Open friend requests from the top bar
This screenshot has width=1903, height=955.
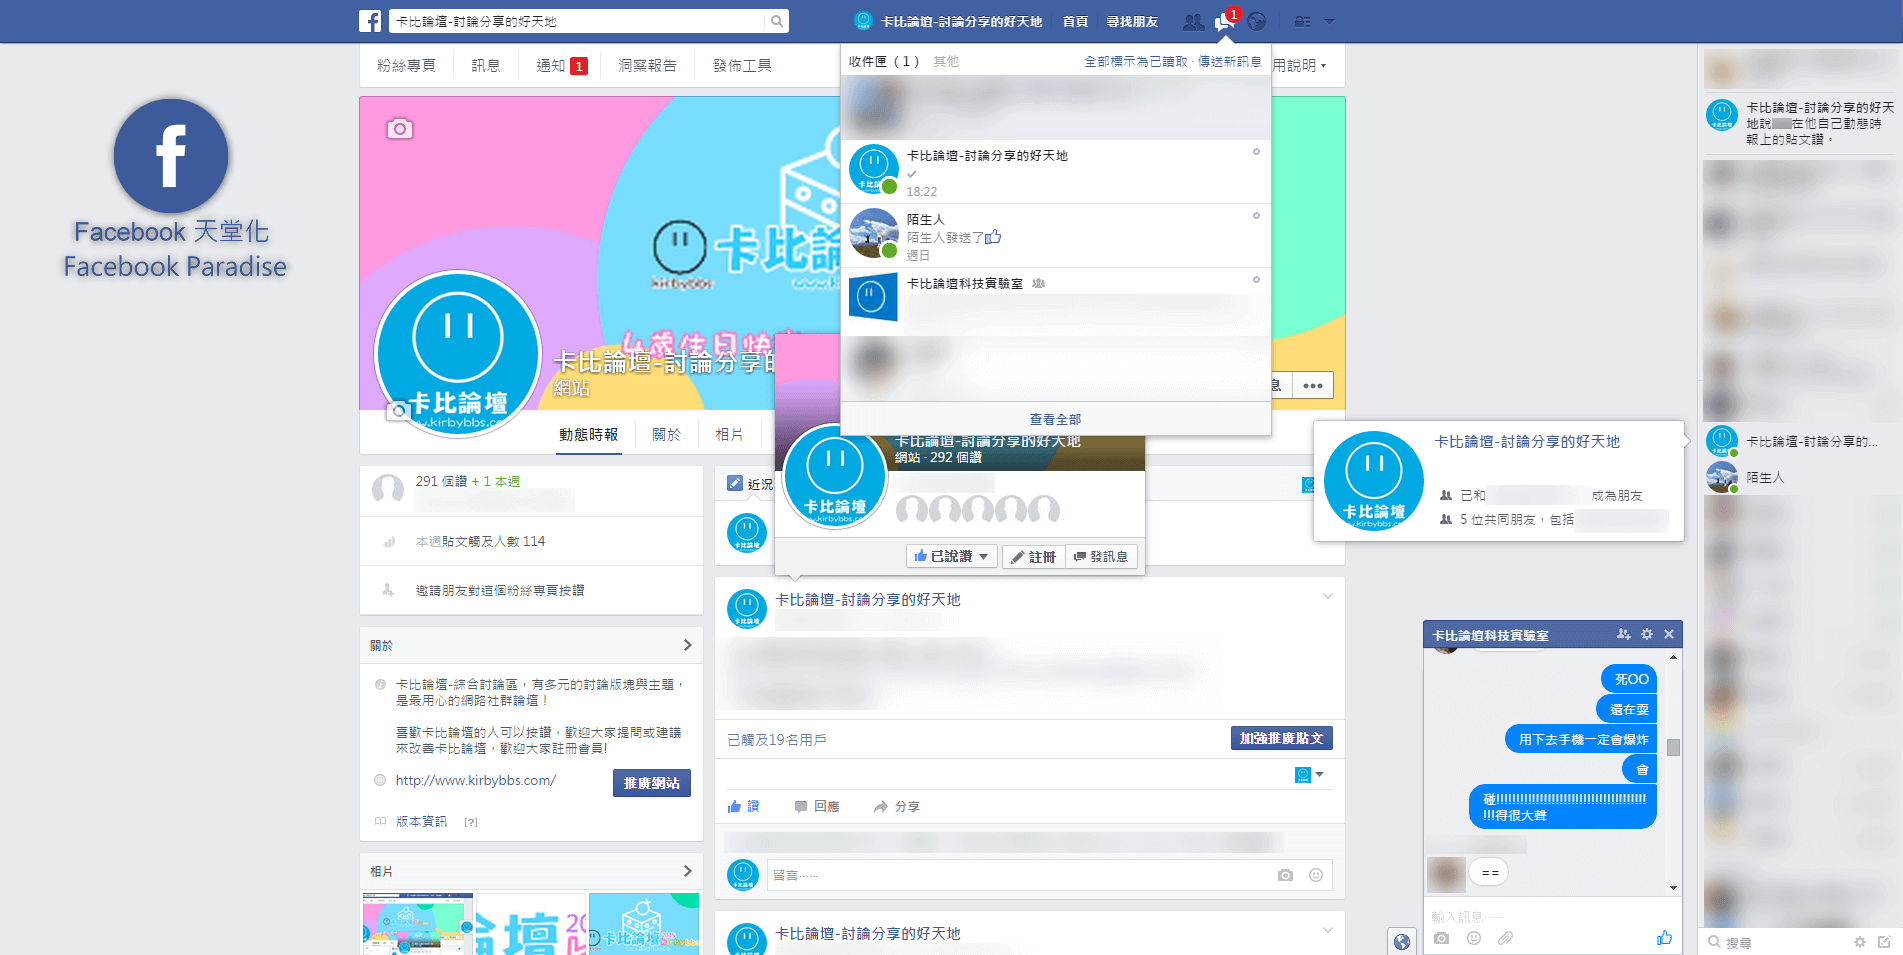click(x=1193, y=21)
